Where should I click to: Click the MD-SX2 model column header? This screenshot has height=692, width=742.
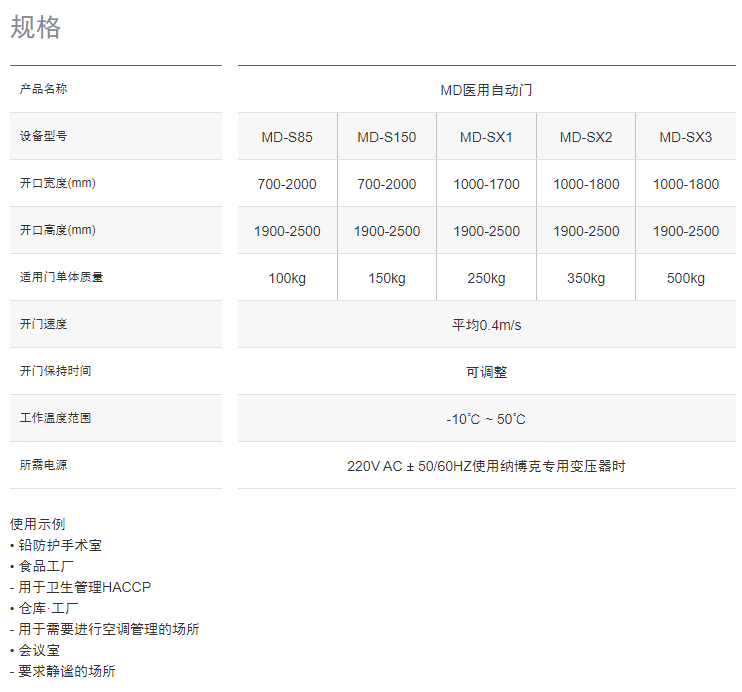[586, 137]
